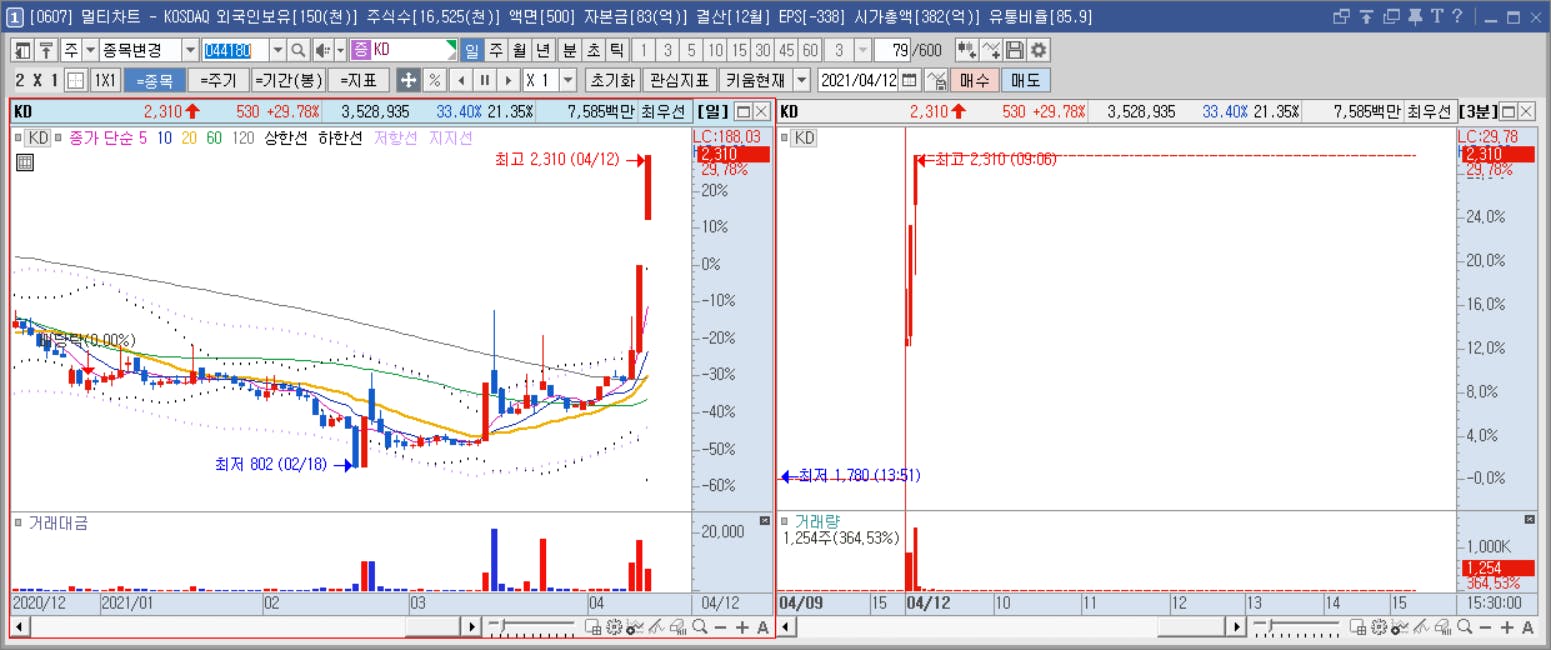1551x650 pixels.
Task: Open the X 1 speed dropdown
Action: (568, 80)
